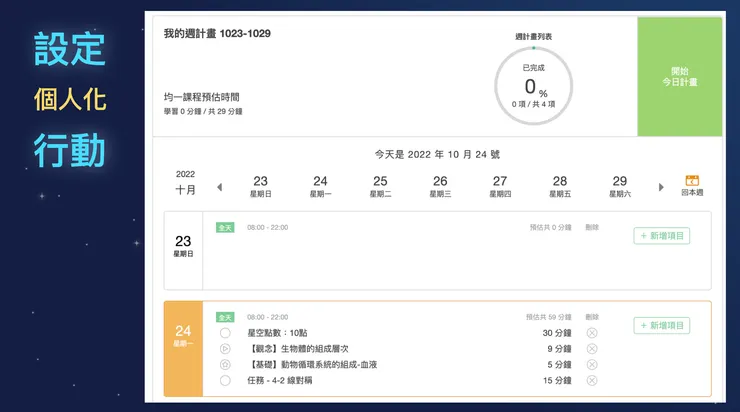
Task: Click the 23 星期日 day card label
Action: [x=183, y=245]
